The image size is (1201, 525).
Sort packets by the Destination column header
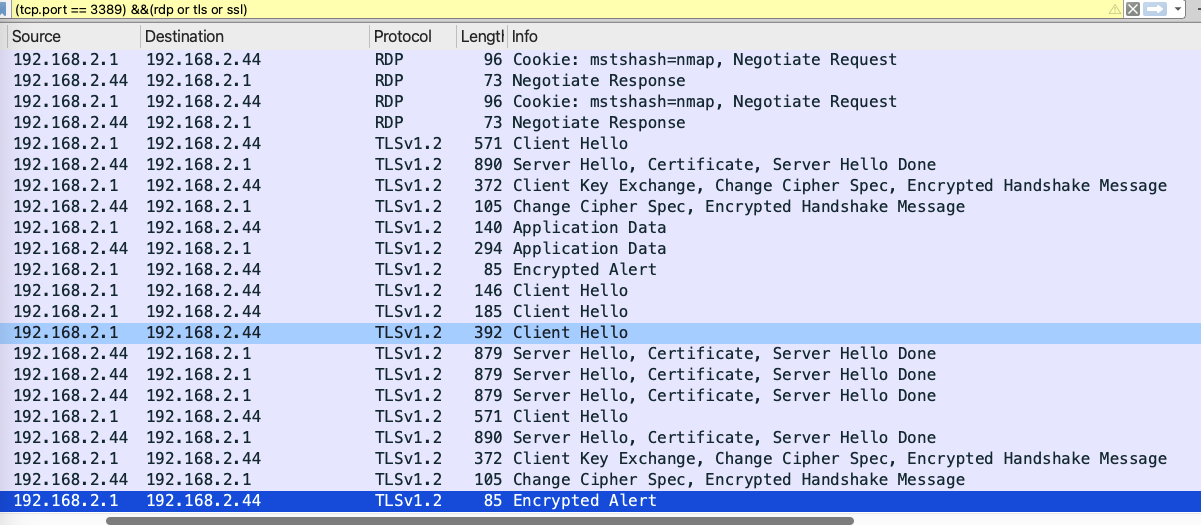pyautogui.click(x=255, y=37)
